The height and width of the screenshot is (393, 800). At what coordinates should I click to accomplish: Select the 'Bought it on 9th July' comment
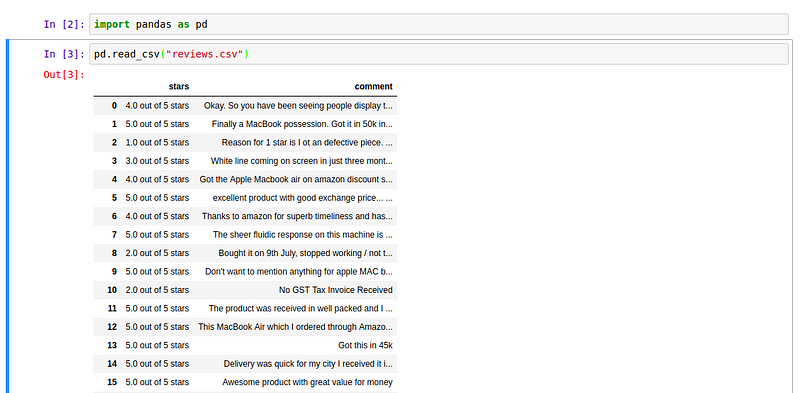(x=306, y=253)
